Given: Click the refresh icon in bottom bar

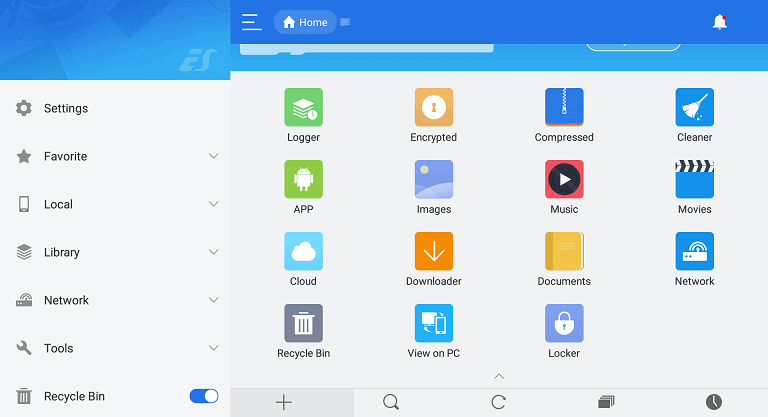Looking at the screenshot, I should (x=498, y=402).
